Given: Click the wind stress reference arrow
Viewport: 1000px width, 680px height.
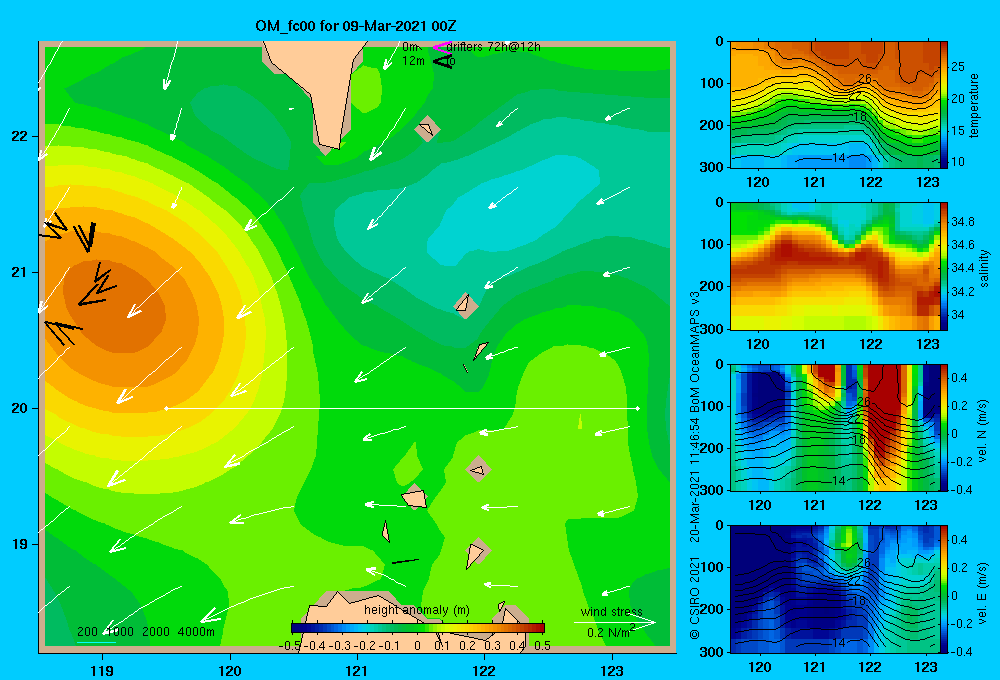Looking at the screenshot, I should click(614, 622).
